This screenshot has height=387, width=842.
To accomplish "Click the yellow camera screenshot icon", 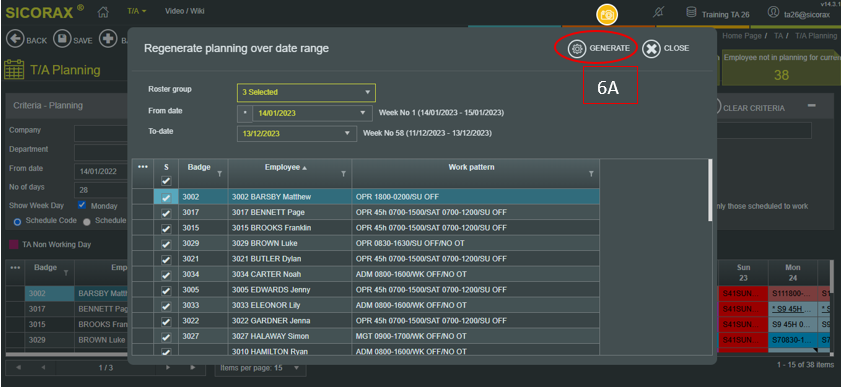I will point(607,14).
